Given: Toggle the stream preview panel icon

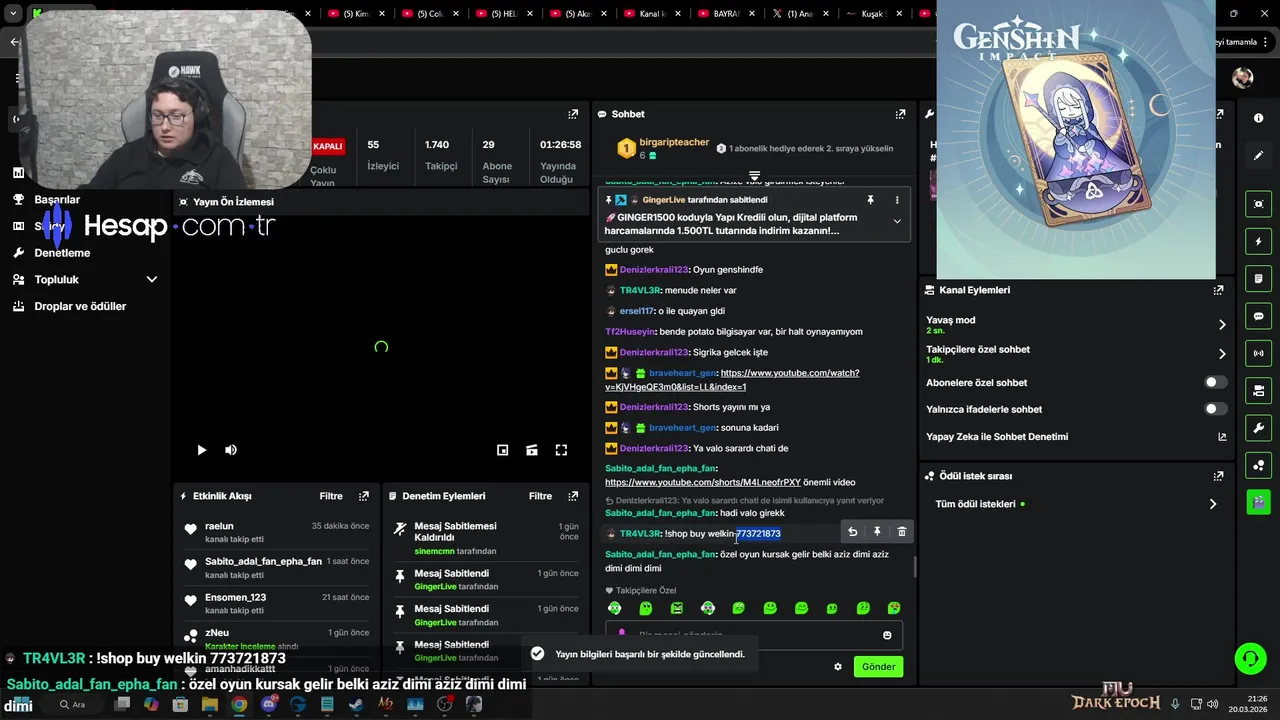Looking at the screenshot, I should tap(1258, 204).
